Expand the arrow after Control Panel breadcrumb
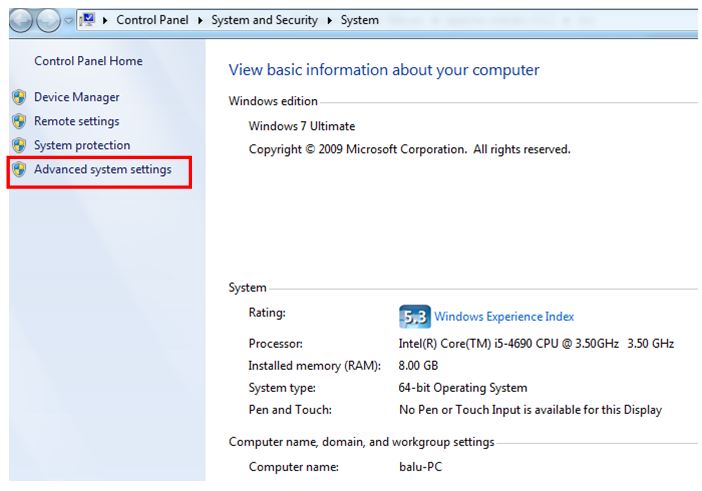The image size is (702, 491). (x=200, y=20)
